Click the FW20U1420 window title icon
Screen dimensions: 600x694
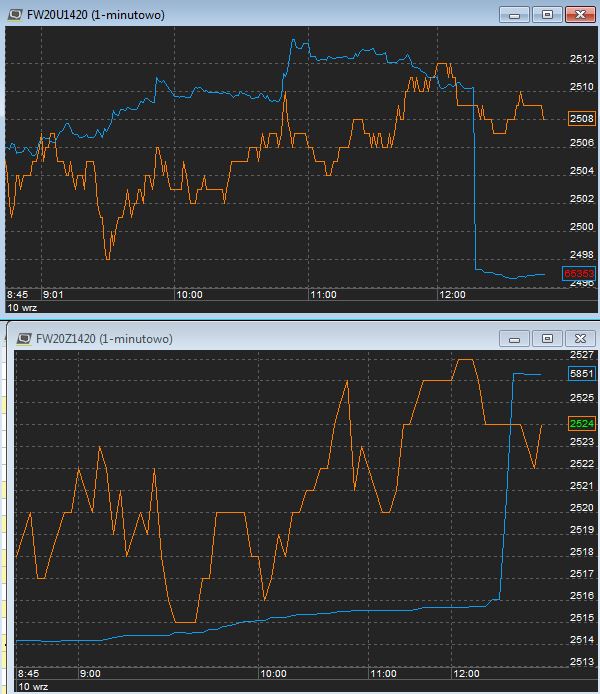click(x=15, y=15)
